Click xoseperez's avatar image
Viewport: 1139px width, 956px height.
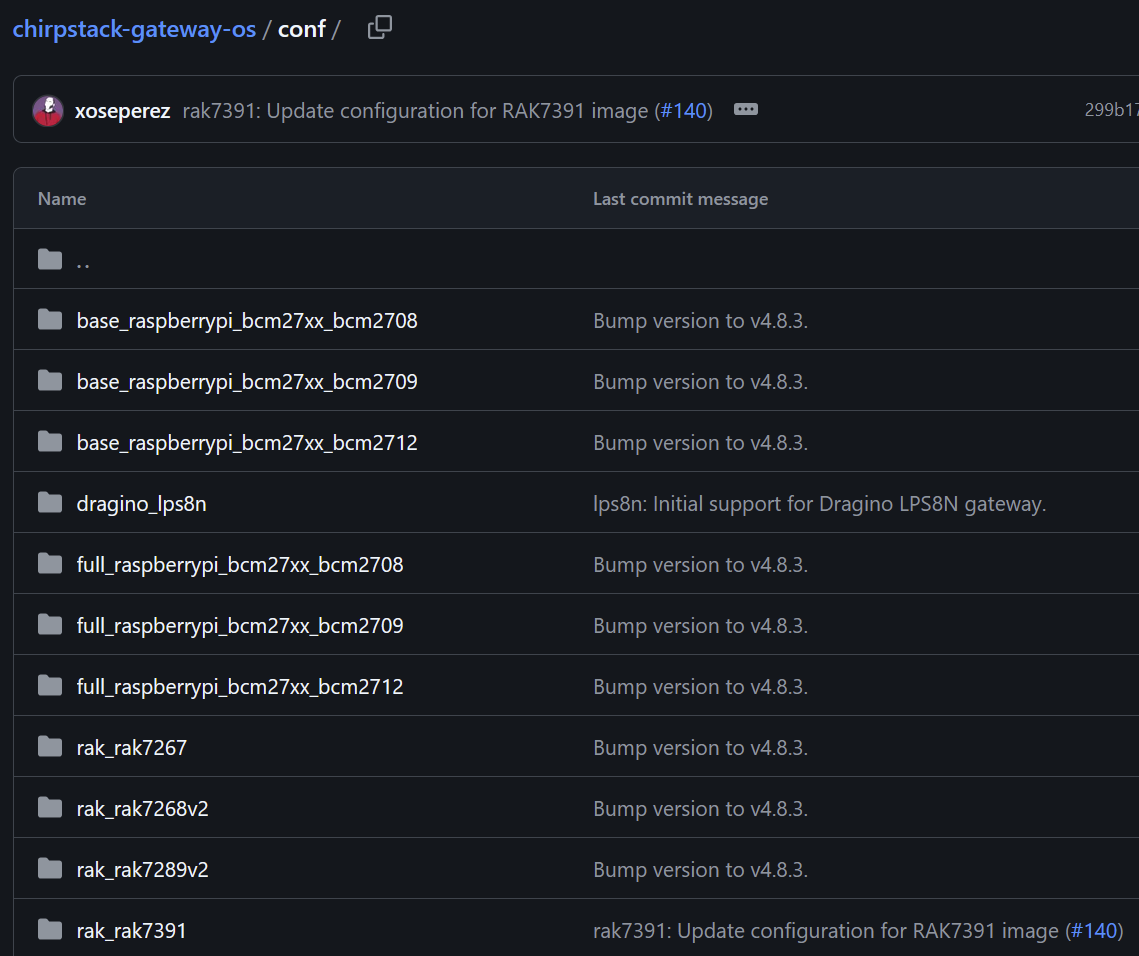click(x=48, y=110)
